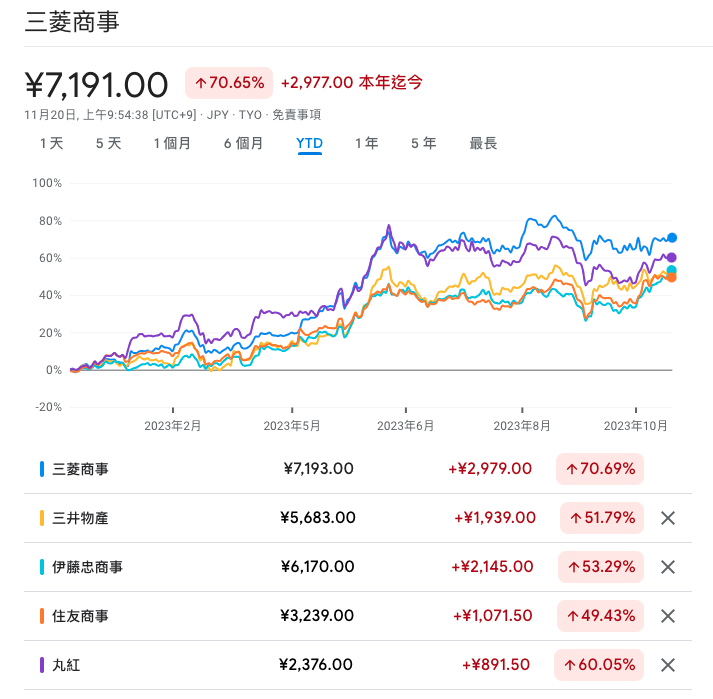713x699 pixels.
Task: Click the red 70.65% change badge
Action: tap(229, 82)
